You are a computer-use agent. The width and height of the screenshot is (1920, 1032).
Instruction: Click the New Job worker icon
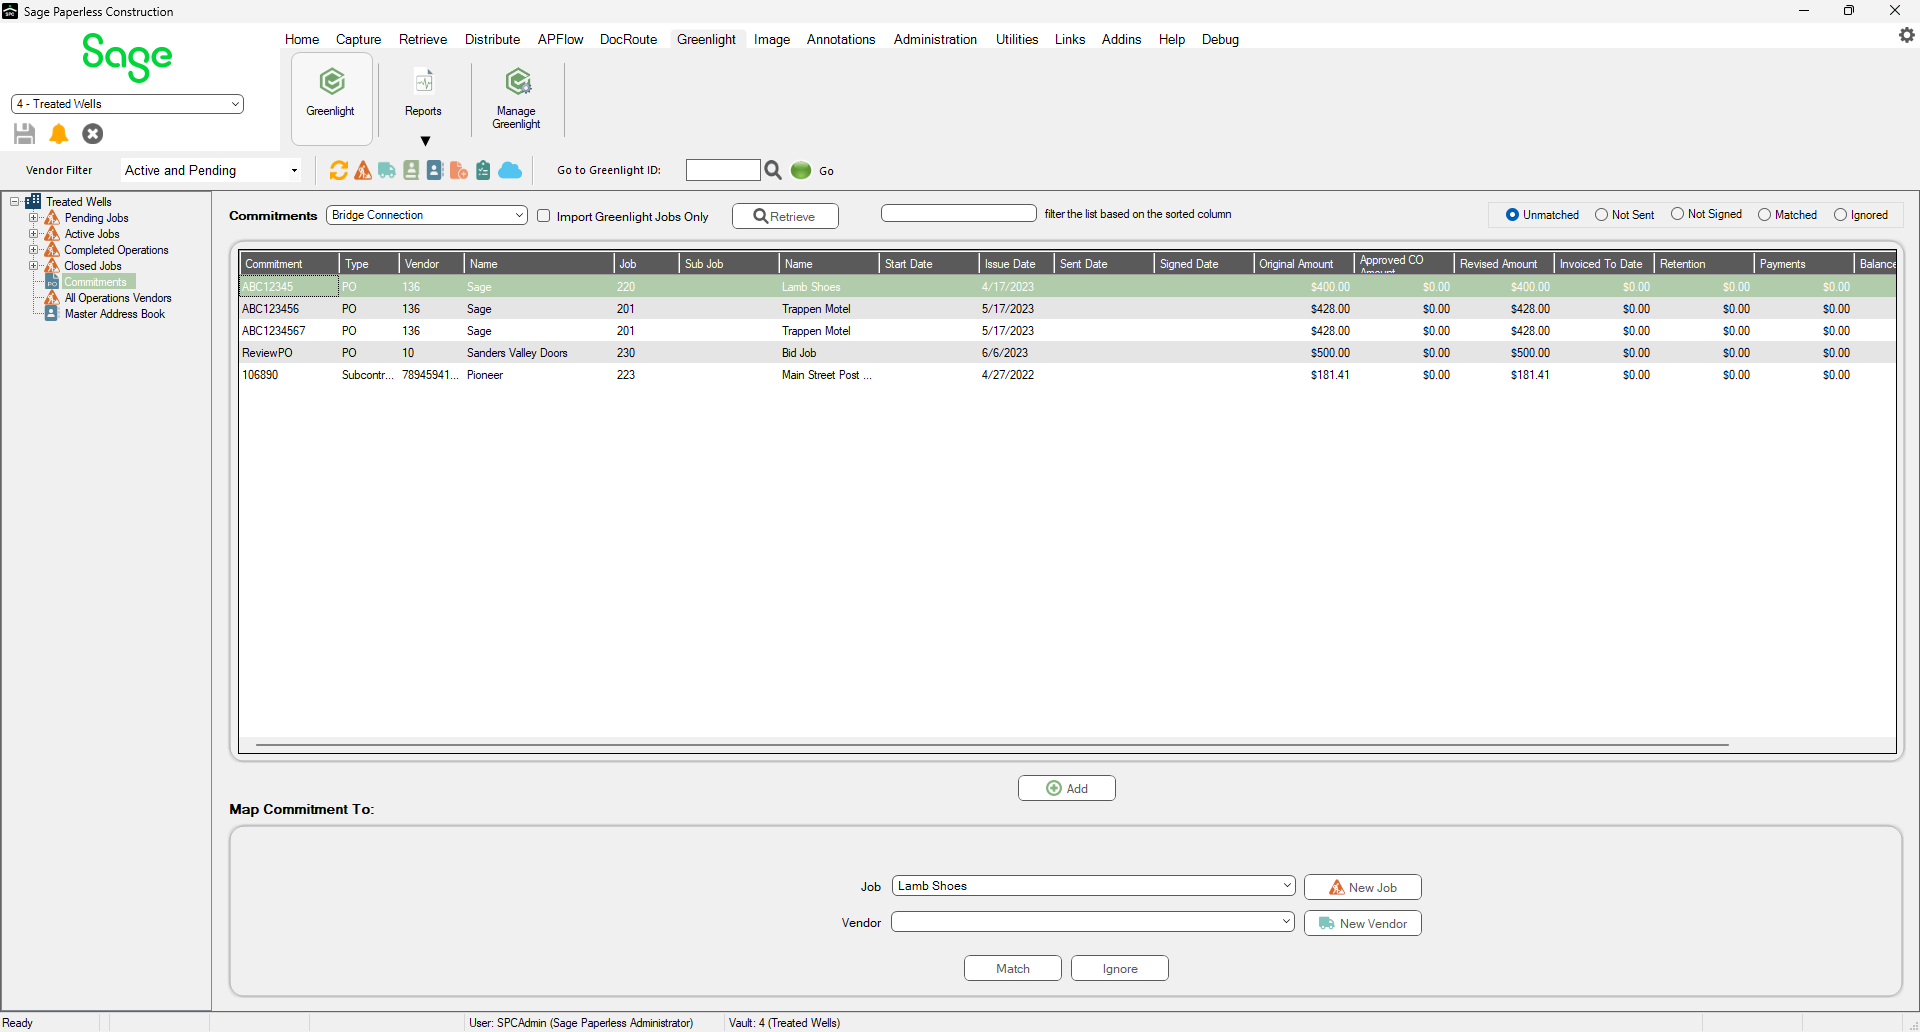(x=1337, y=887)
